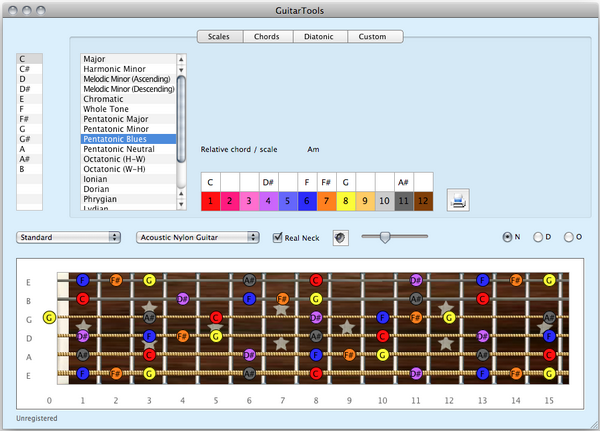Viewport: 600px width, 431px height.
Task: Click blue F note on A string fret 8
Action: [x=316, y=355]
